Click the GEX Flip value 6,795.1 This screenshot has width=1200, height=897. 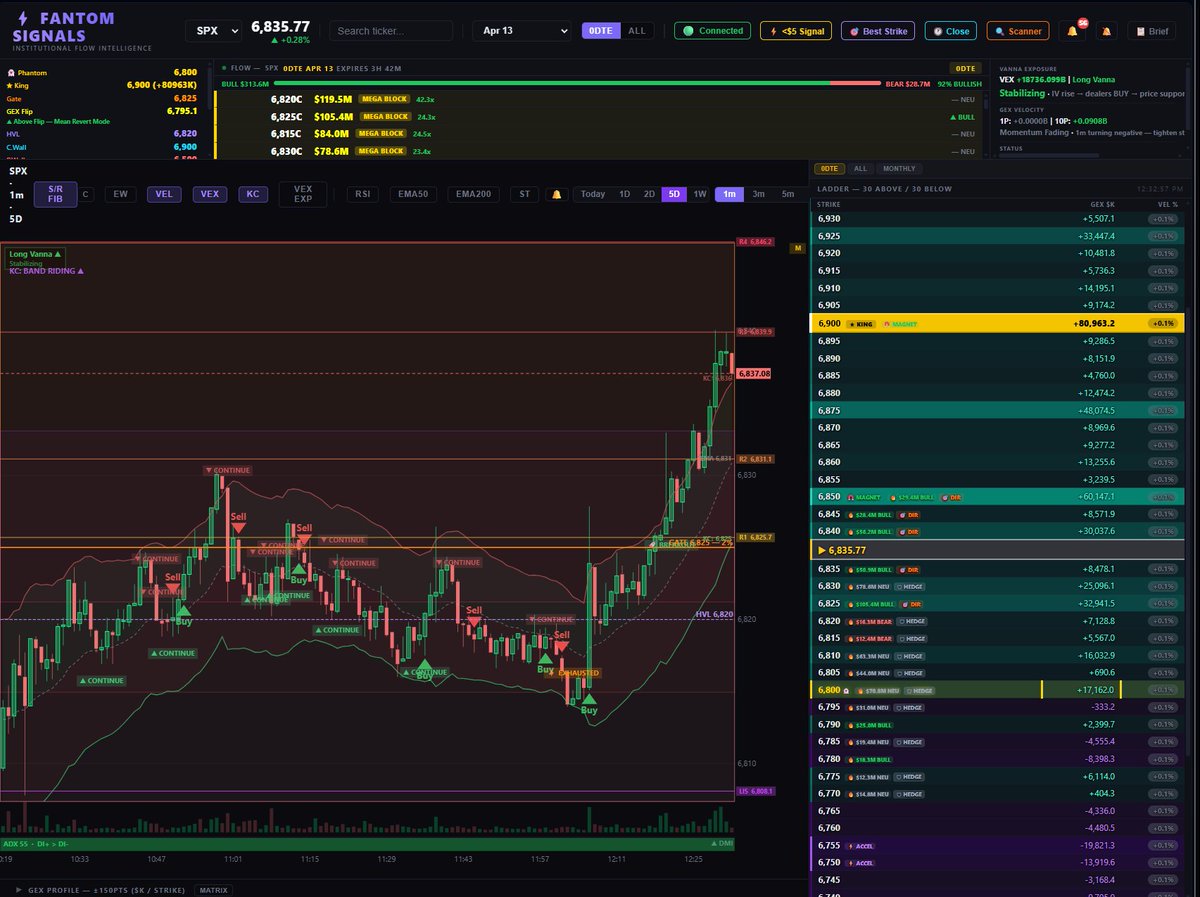tap(182, 111)
